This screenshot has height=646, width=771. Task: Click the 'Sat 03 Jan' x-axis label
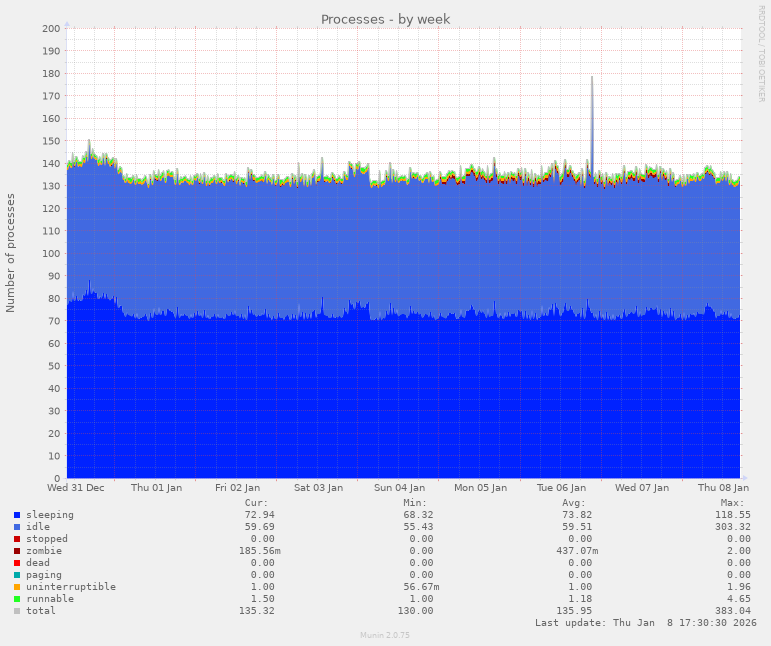(318, 488)
